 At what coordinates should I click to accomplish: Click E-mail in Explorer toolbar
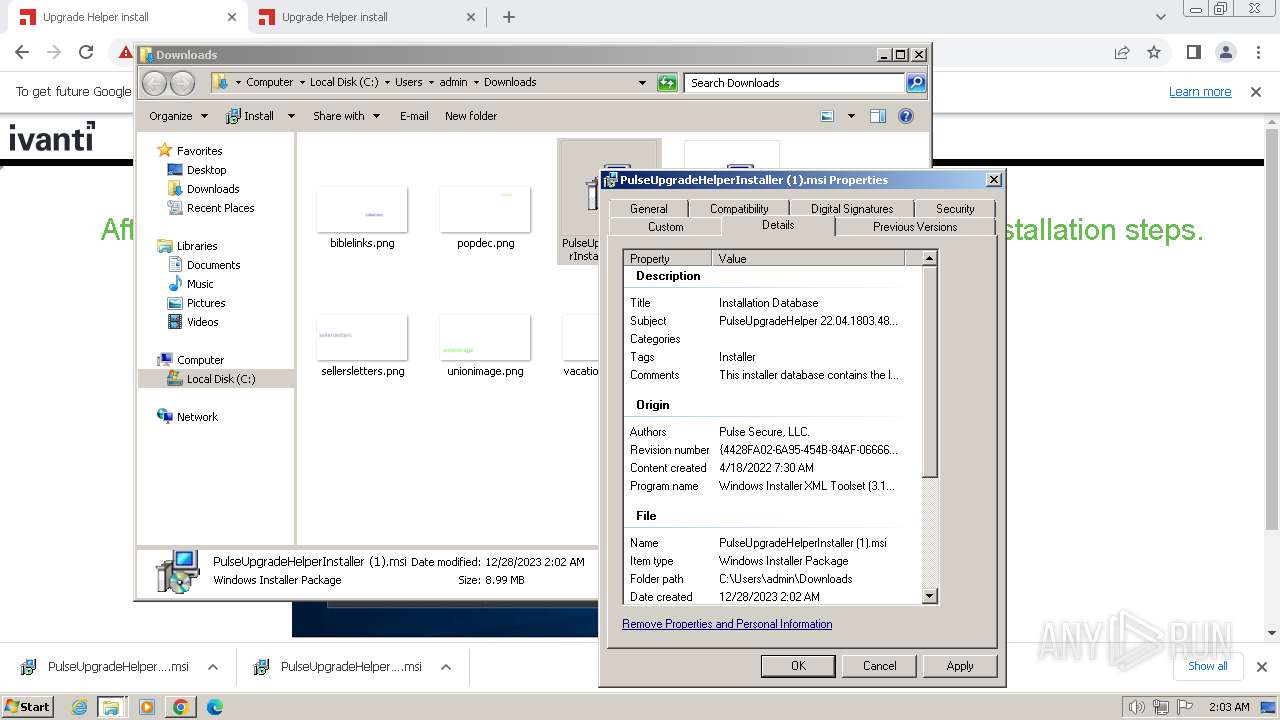[x=414, y=116]
